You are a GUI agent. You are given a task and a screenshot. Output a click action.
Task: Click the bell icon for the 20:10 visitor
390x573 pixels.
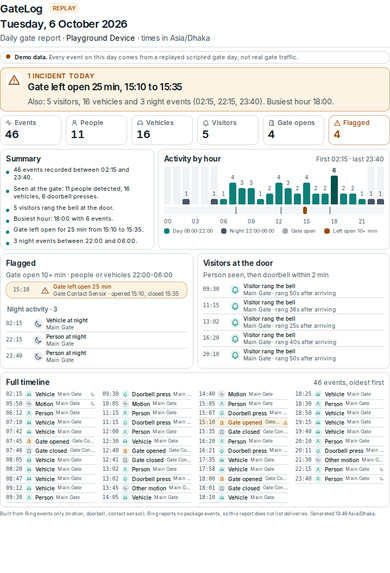point(235,355)
